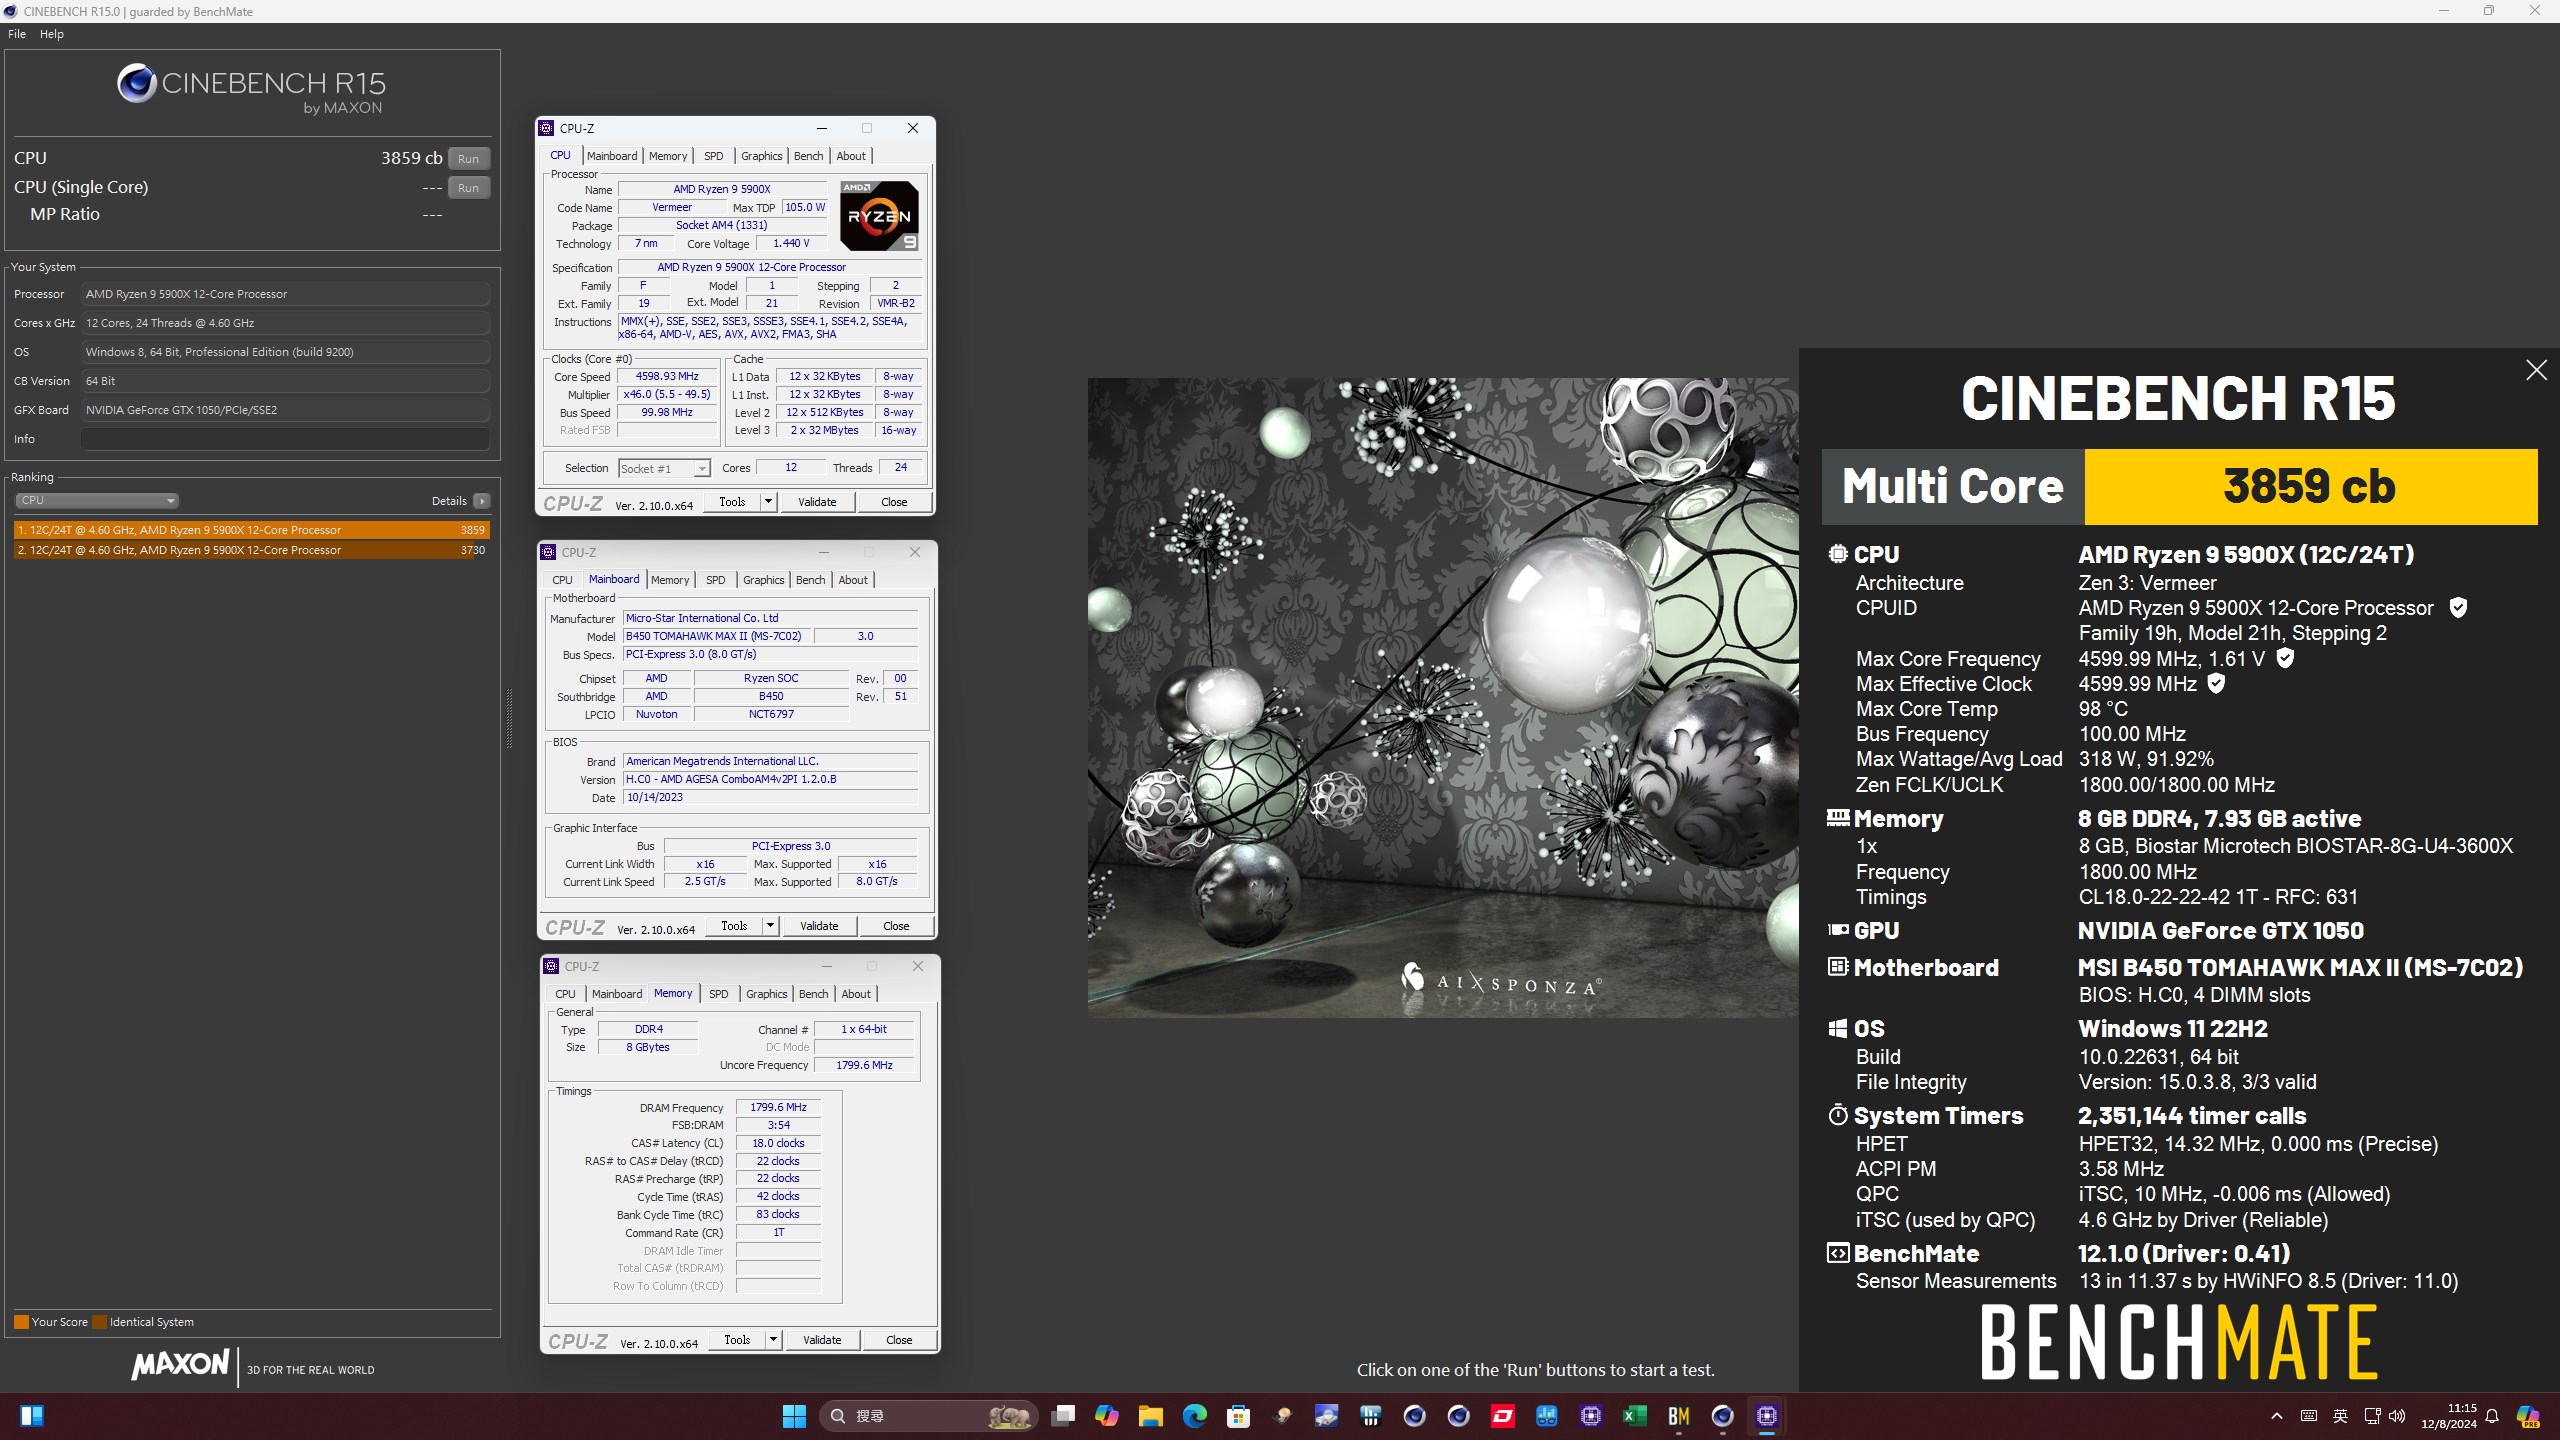Open BenchMate (BM) from the taskbar

click(1679, 1416)
